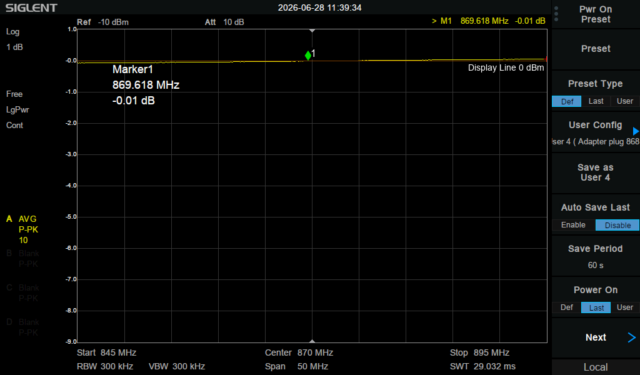Click Save as User 4
640x375 pixels.
pyautogui.click(x=596, y=173)
